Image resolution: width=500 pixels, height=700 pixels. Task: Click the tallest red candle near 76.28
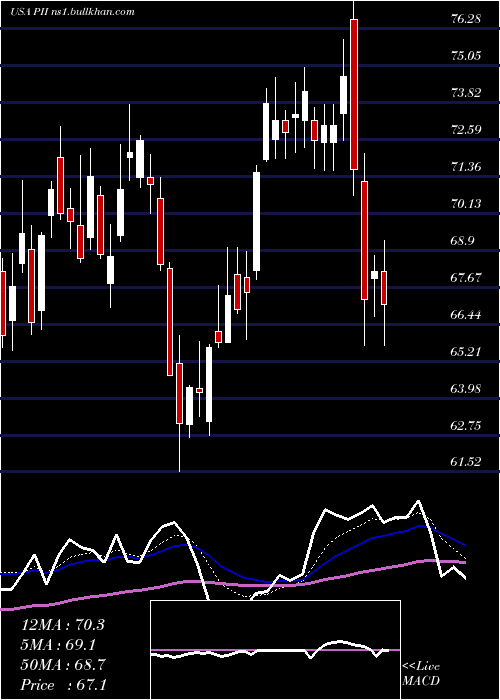(354, 94)
